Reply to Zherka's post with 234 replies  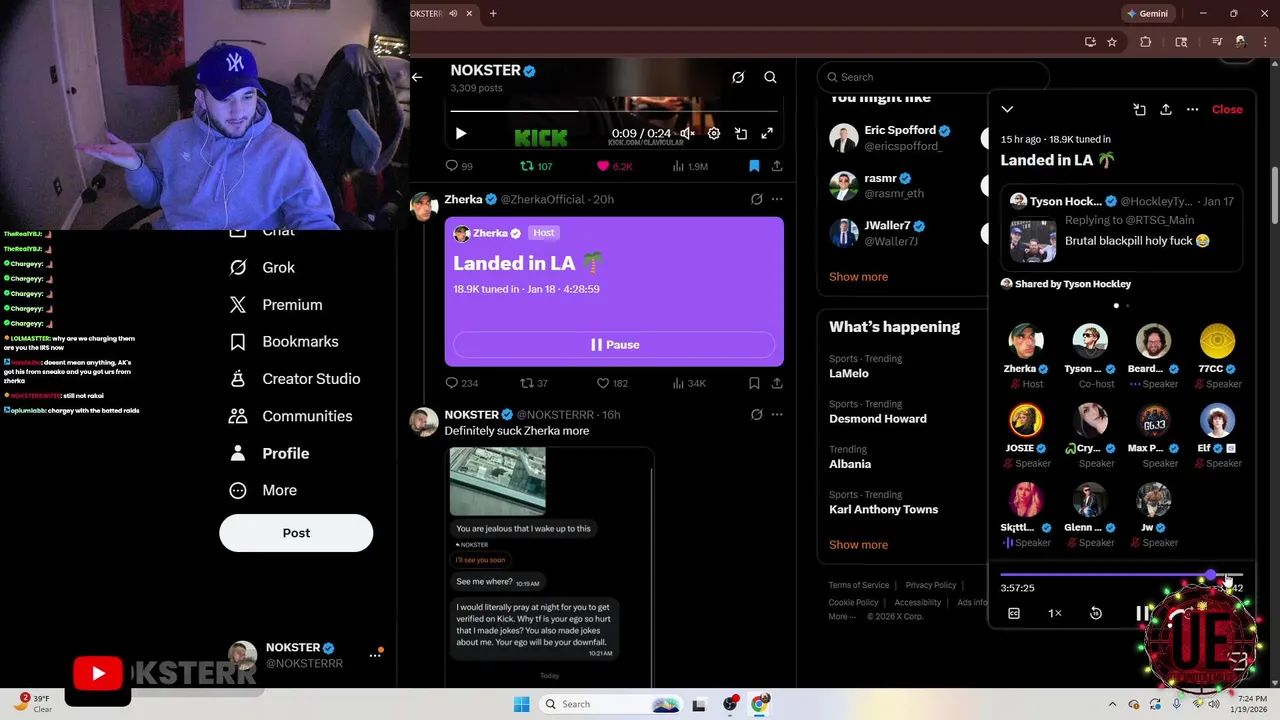[x=462, y=383]
